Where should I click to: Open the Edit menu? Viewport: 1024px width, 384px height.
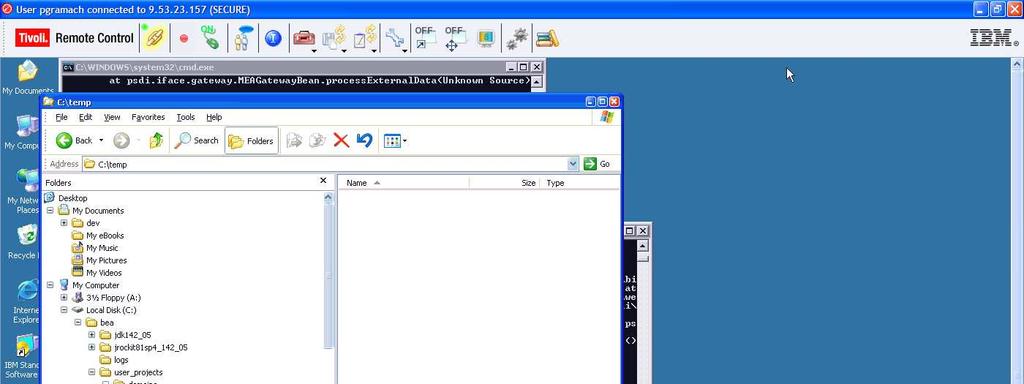86,117
